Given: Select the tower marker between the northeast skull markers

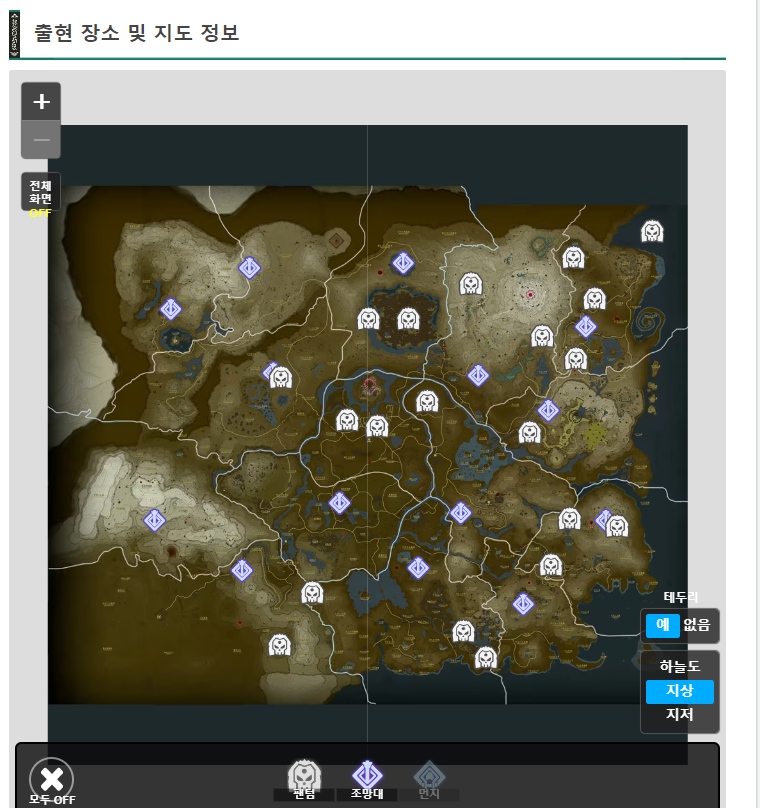Looking at the screenshot, I should click(585, 327).
